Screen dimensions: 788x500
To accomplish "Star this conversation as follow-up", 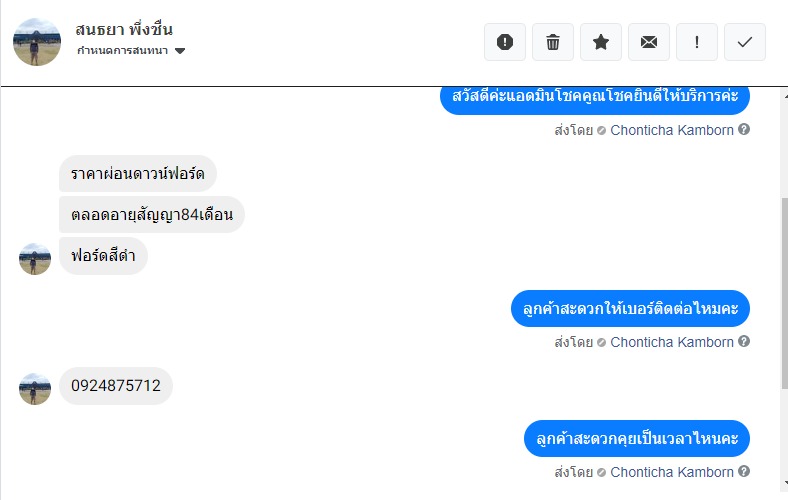I will tap(601, 42).
